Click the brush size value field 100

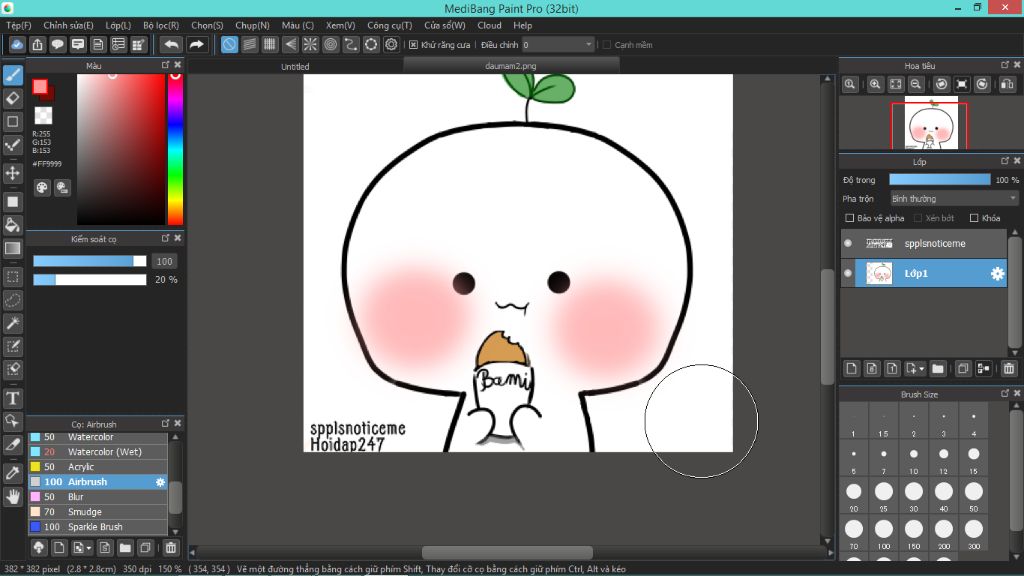point(164,261)
